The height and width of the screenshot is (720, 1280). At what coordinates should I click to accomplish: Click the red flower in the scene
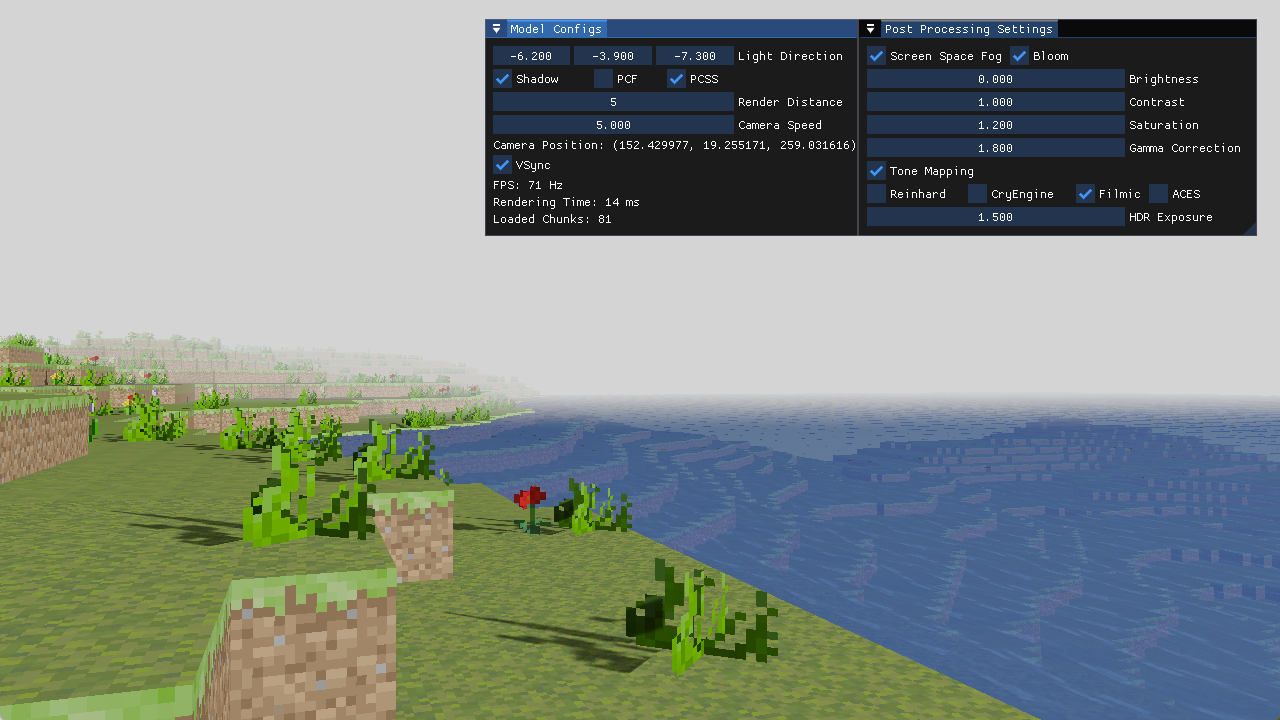click(529, 507)
